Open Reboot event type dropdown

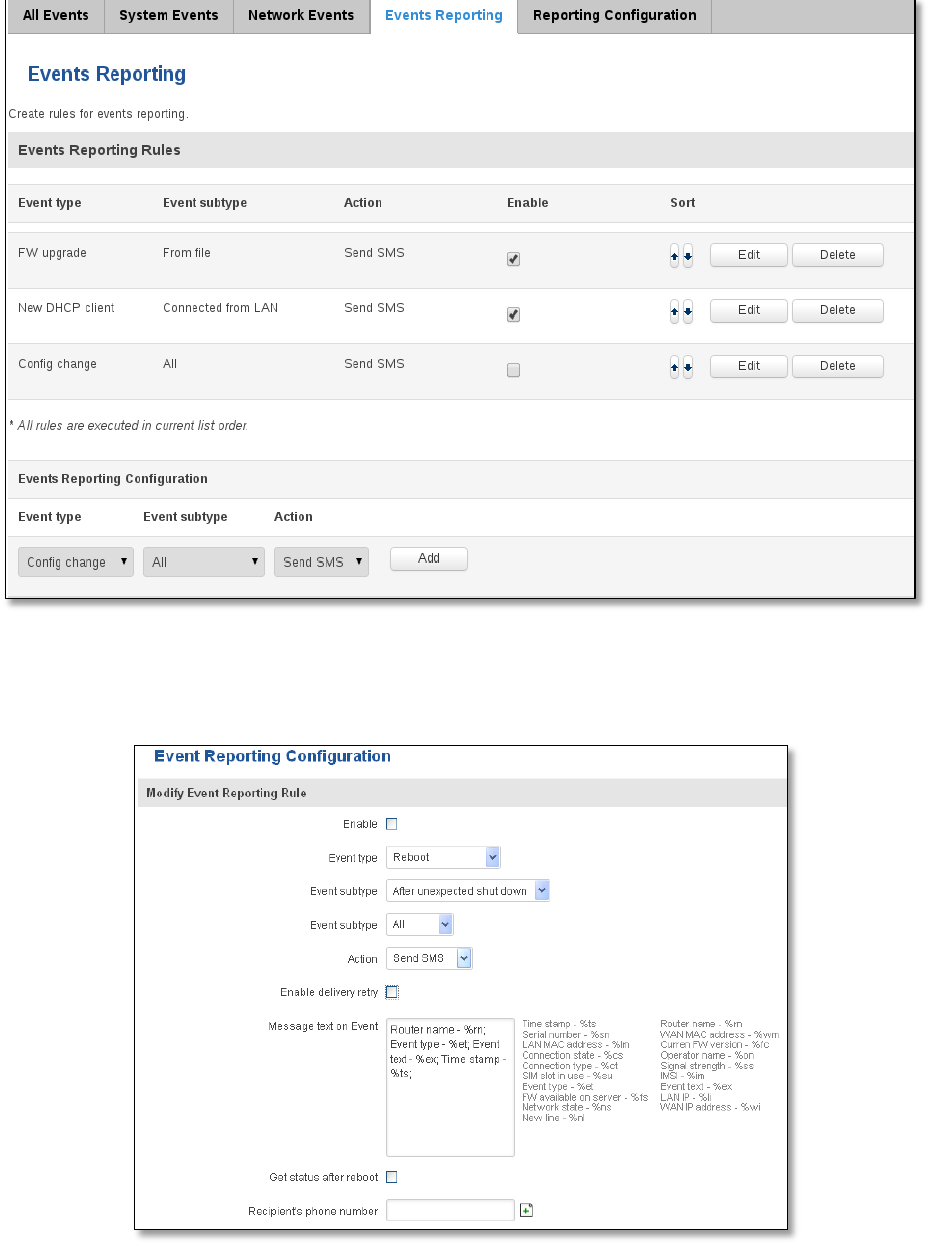pos(443,857)
